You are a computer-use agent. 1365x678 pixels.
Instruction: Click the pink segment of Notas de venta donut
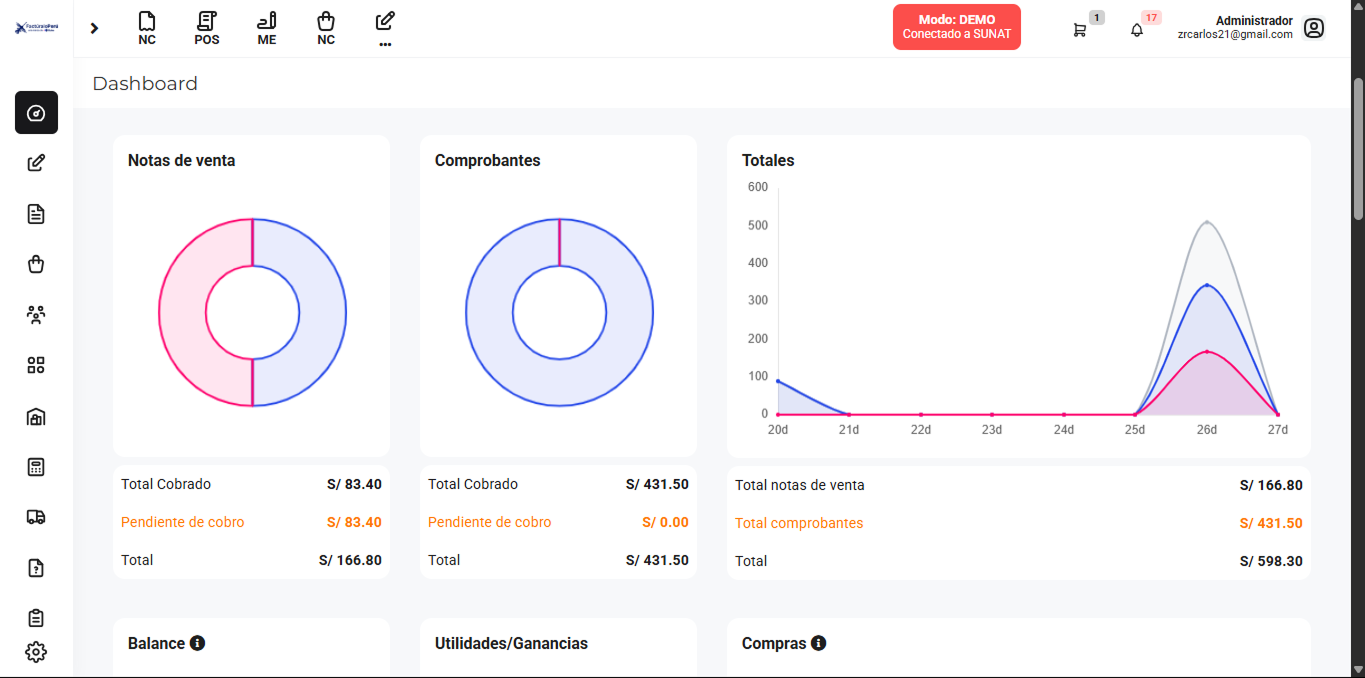182,312
